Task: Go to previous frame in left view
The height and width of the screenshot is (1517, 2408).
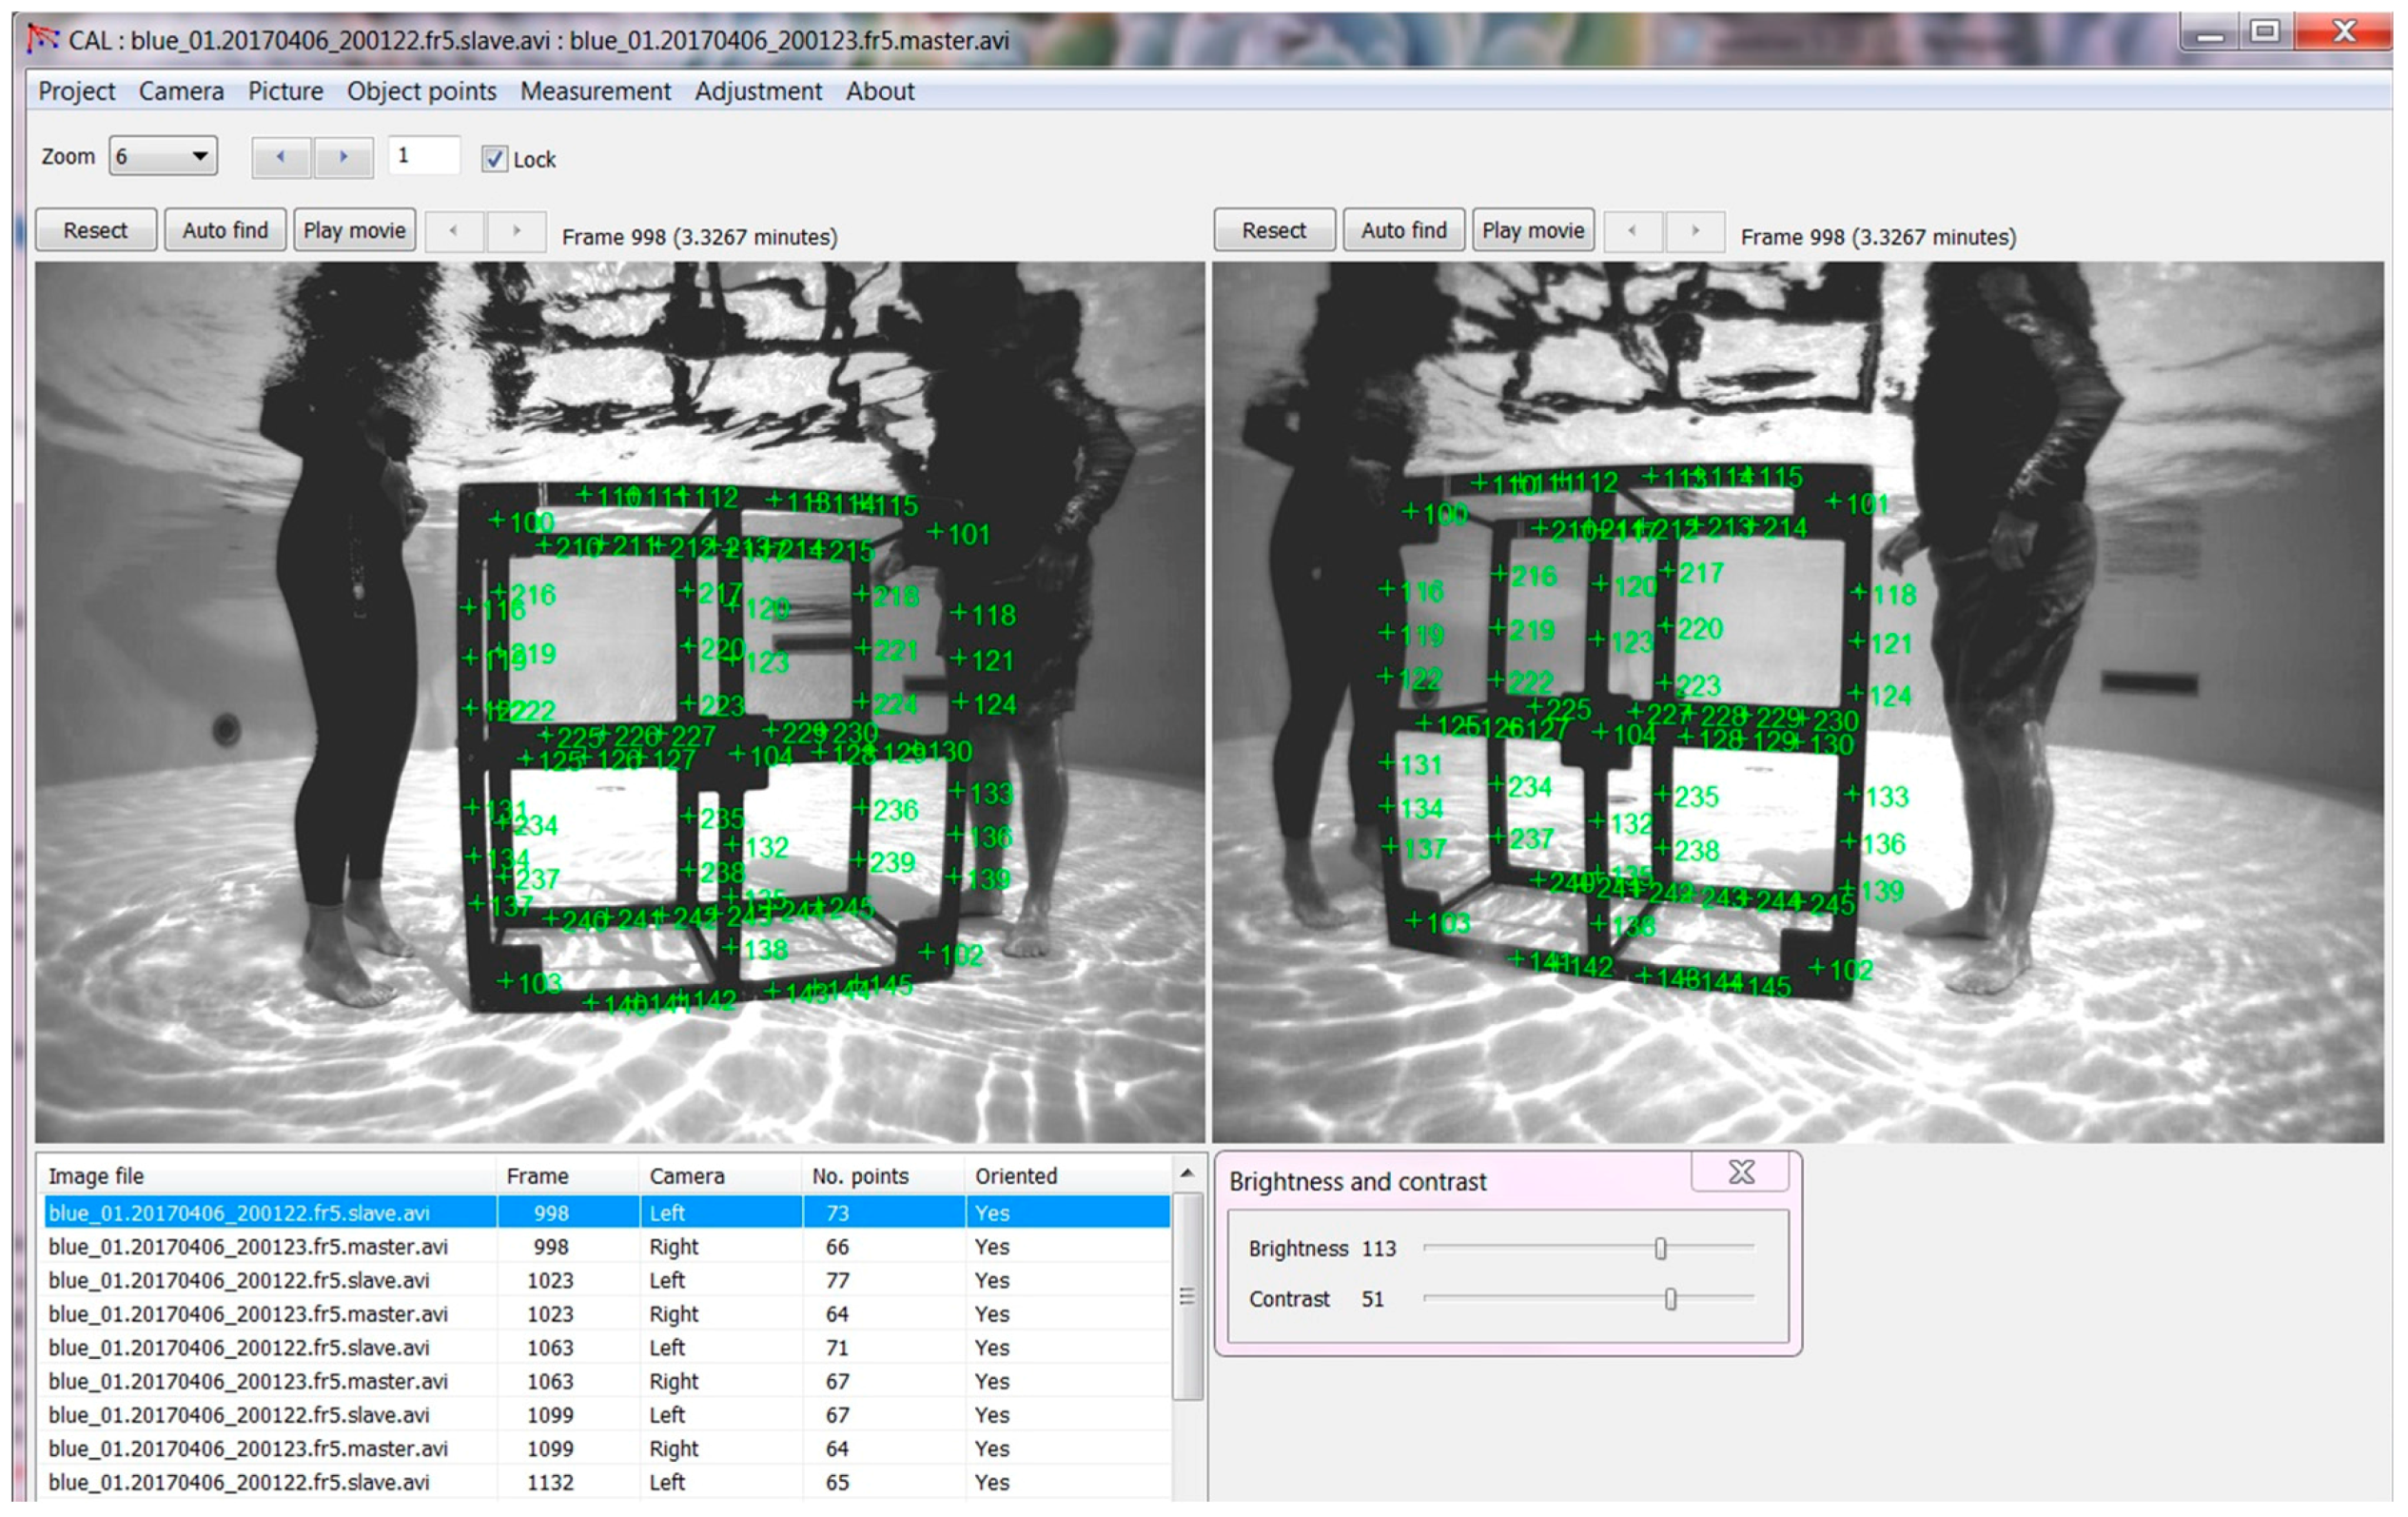Action: [x=454, y=231]
